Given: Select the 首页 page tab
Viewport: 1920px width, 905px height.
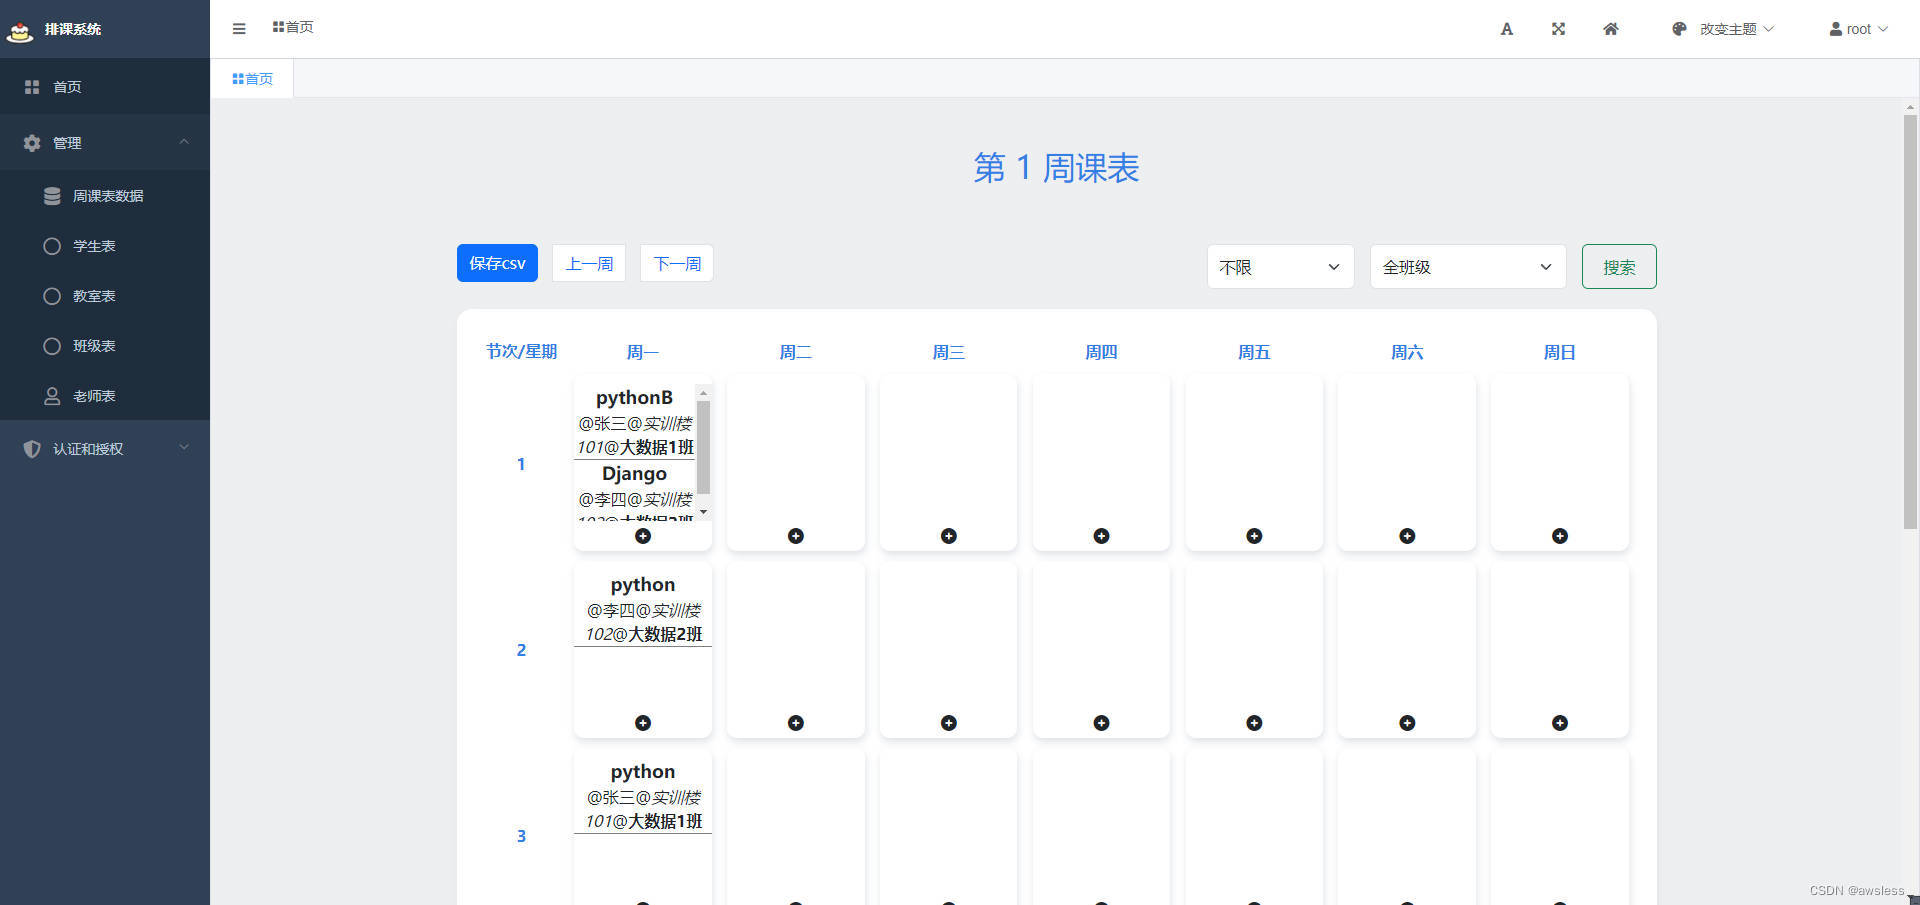Looking at the screenshot, I should click(x=252, y=79).
